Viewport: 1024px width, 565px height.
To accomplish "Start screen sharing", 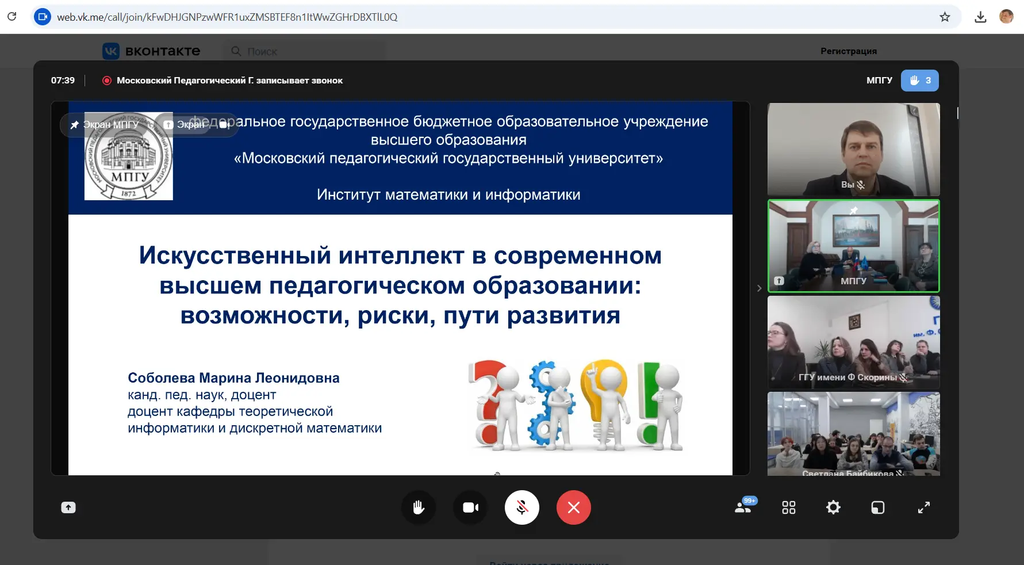I will click(x=68, y=507).
